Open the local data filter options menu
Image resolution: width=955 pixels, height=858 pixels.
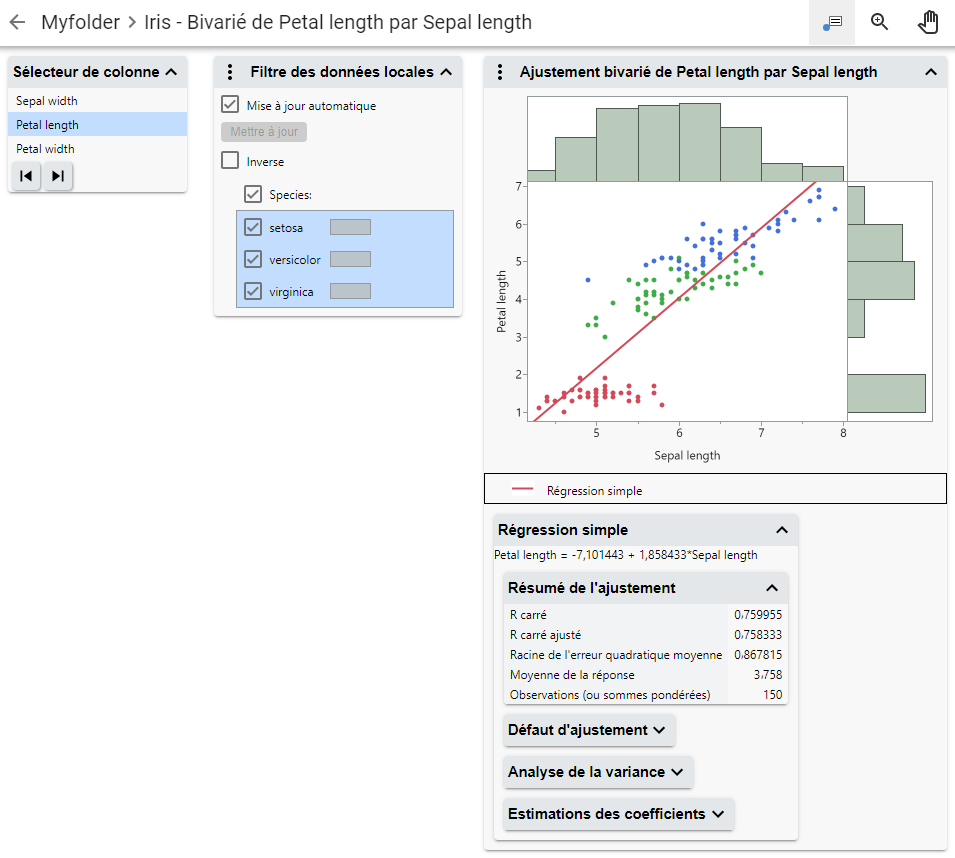(230, 72)
